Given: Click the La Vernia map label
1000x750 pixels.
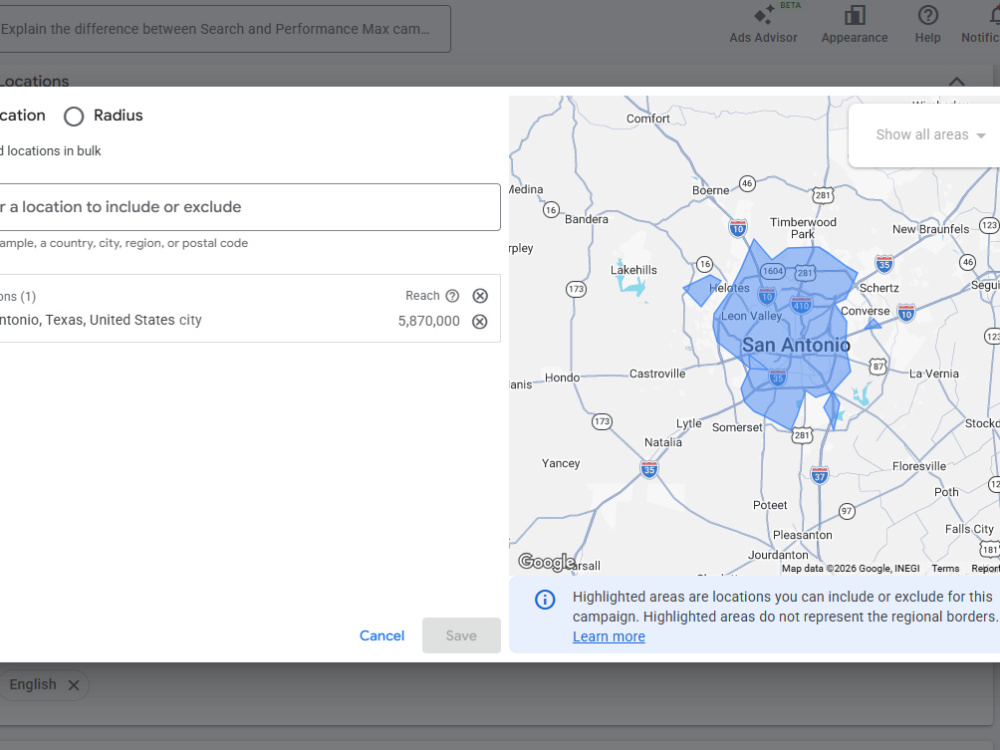Looking at the screenshot, I should pyautogui.click(x=934, y=374).
